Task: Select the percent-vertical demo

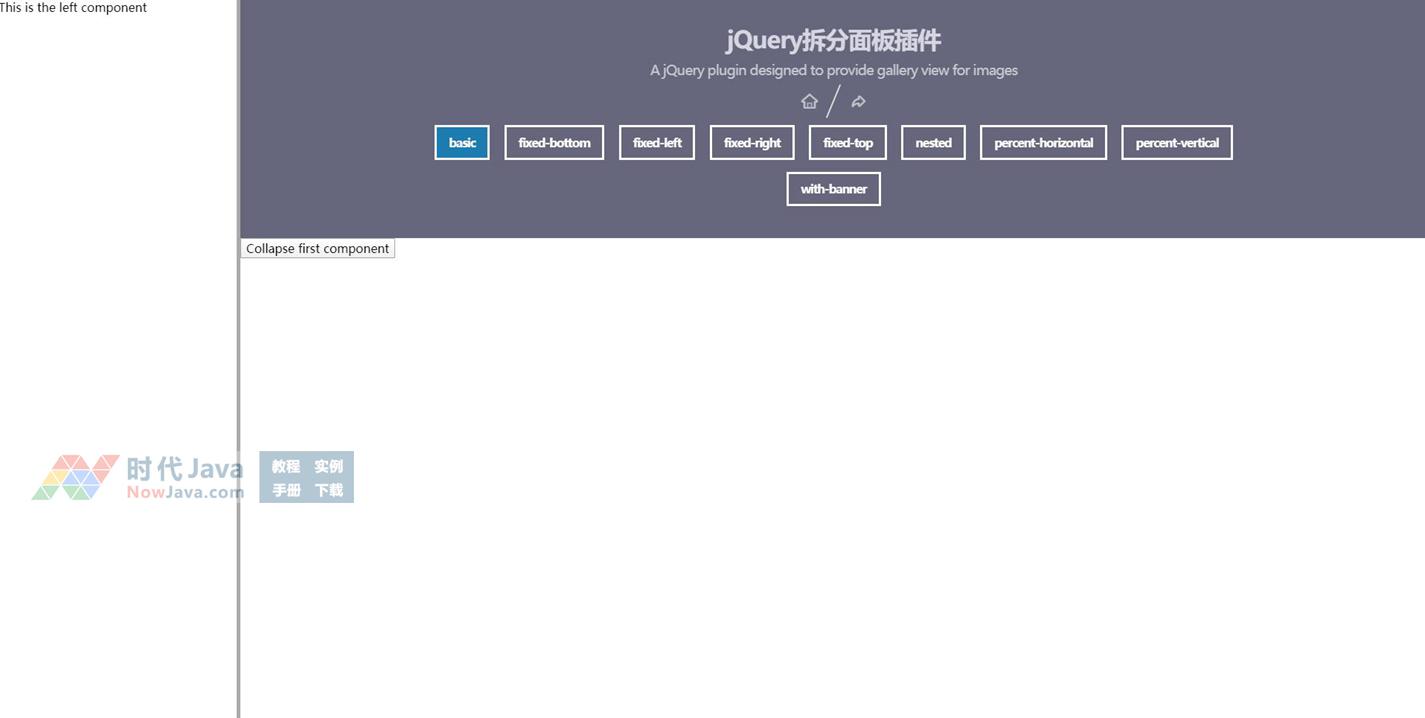Action: pyautogui.click(x=1177, y=143)
